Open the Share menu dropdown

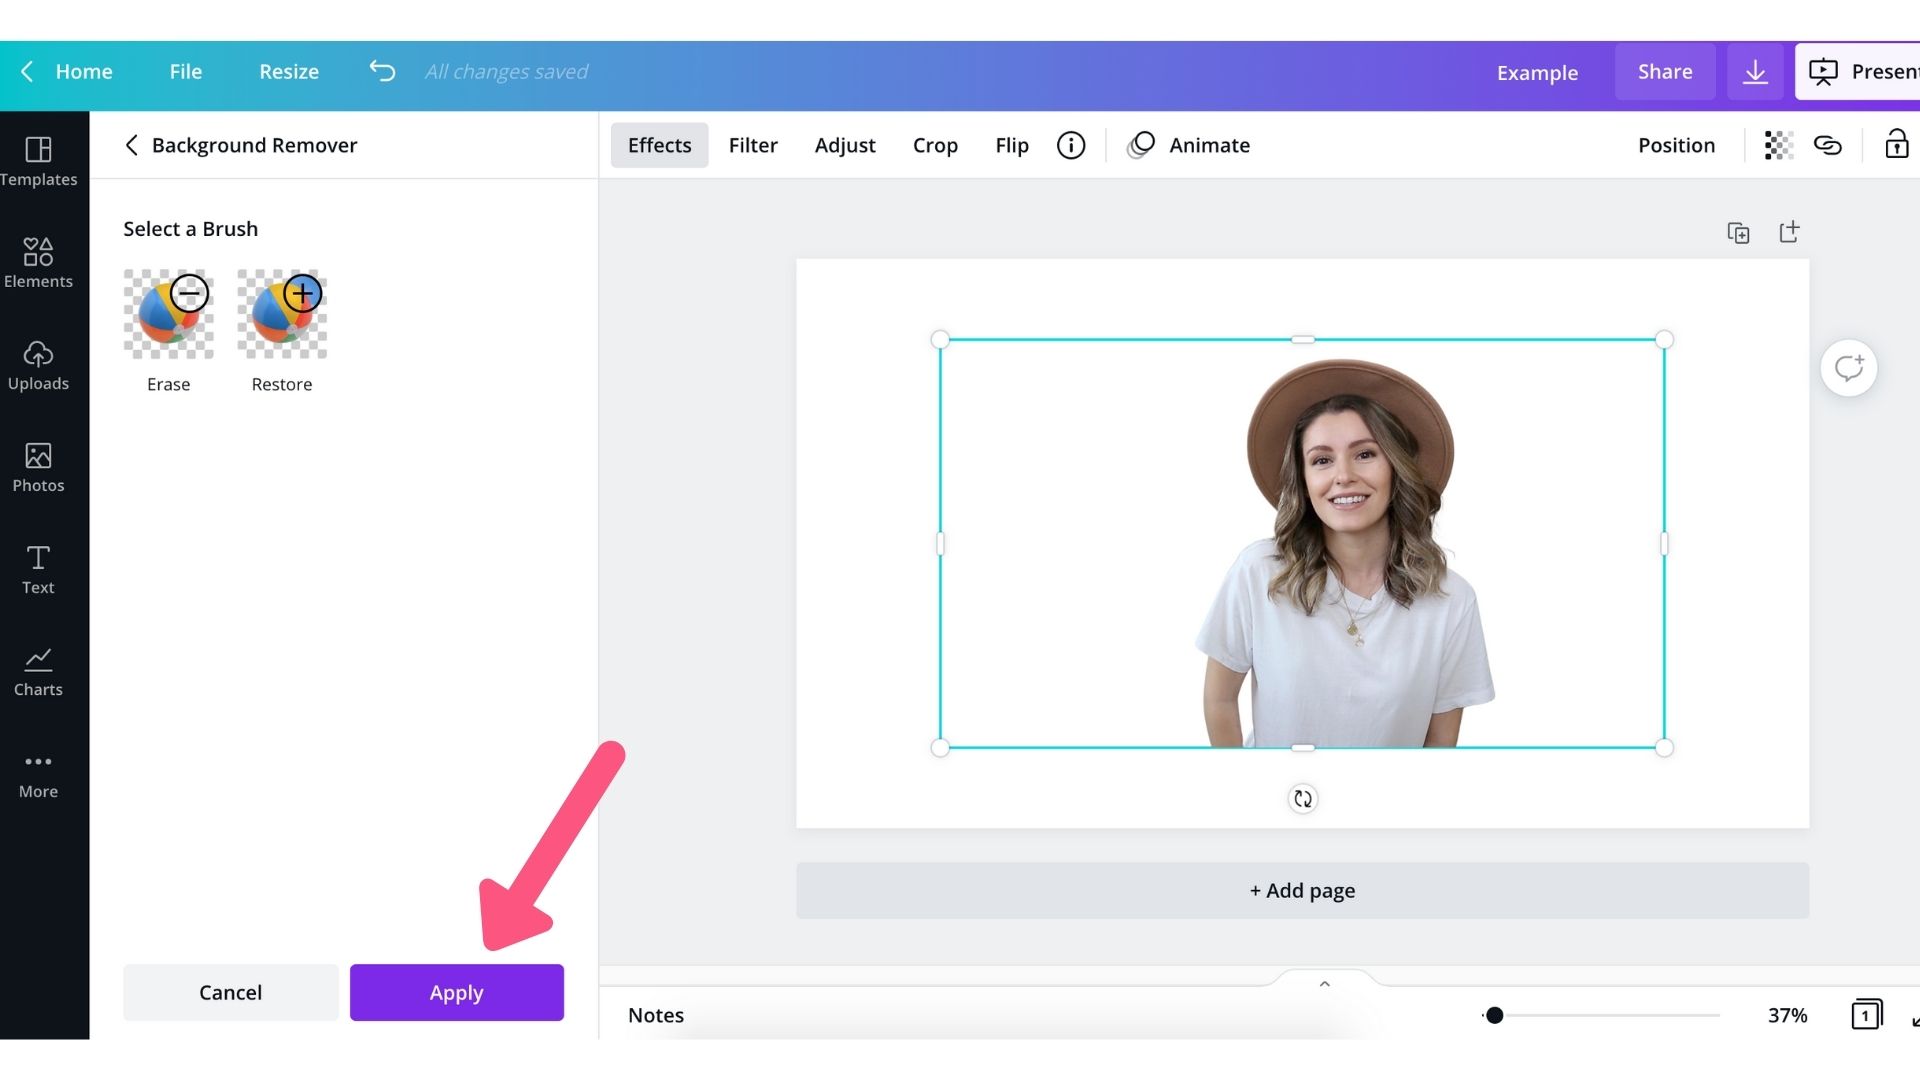tap(1665, 70)
